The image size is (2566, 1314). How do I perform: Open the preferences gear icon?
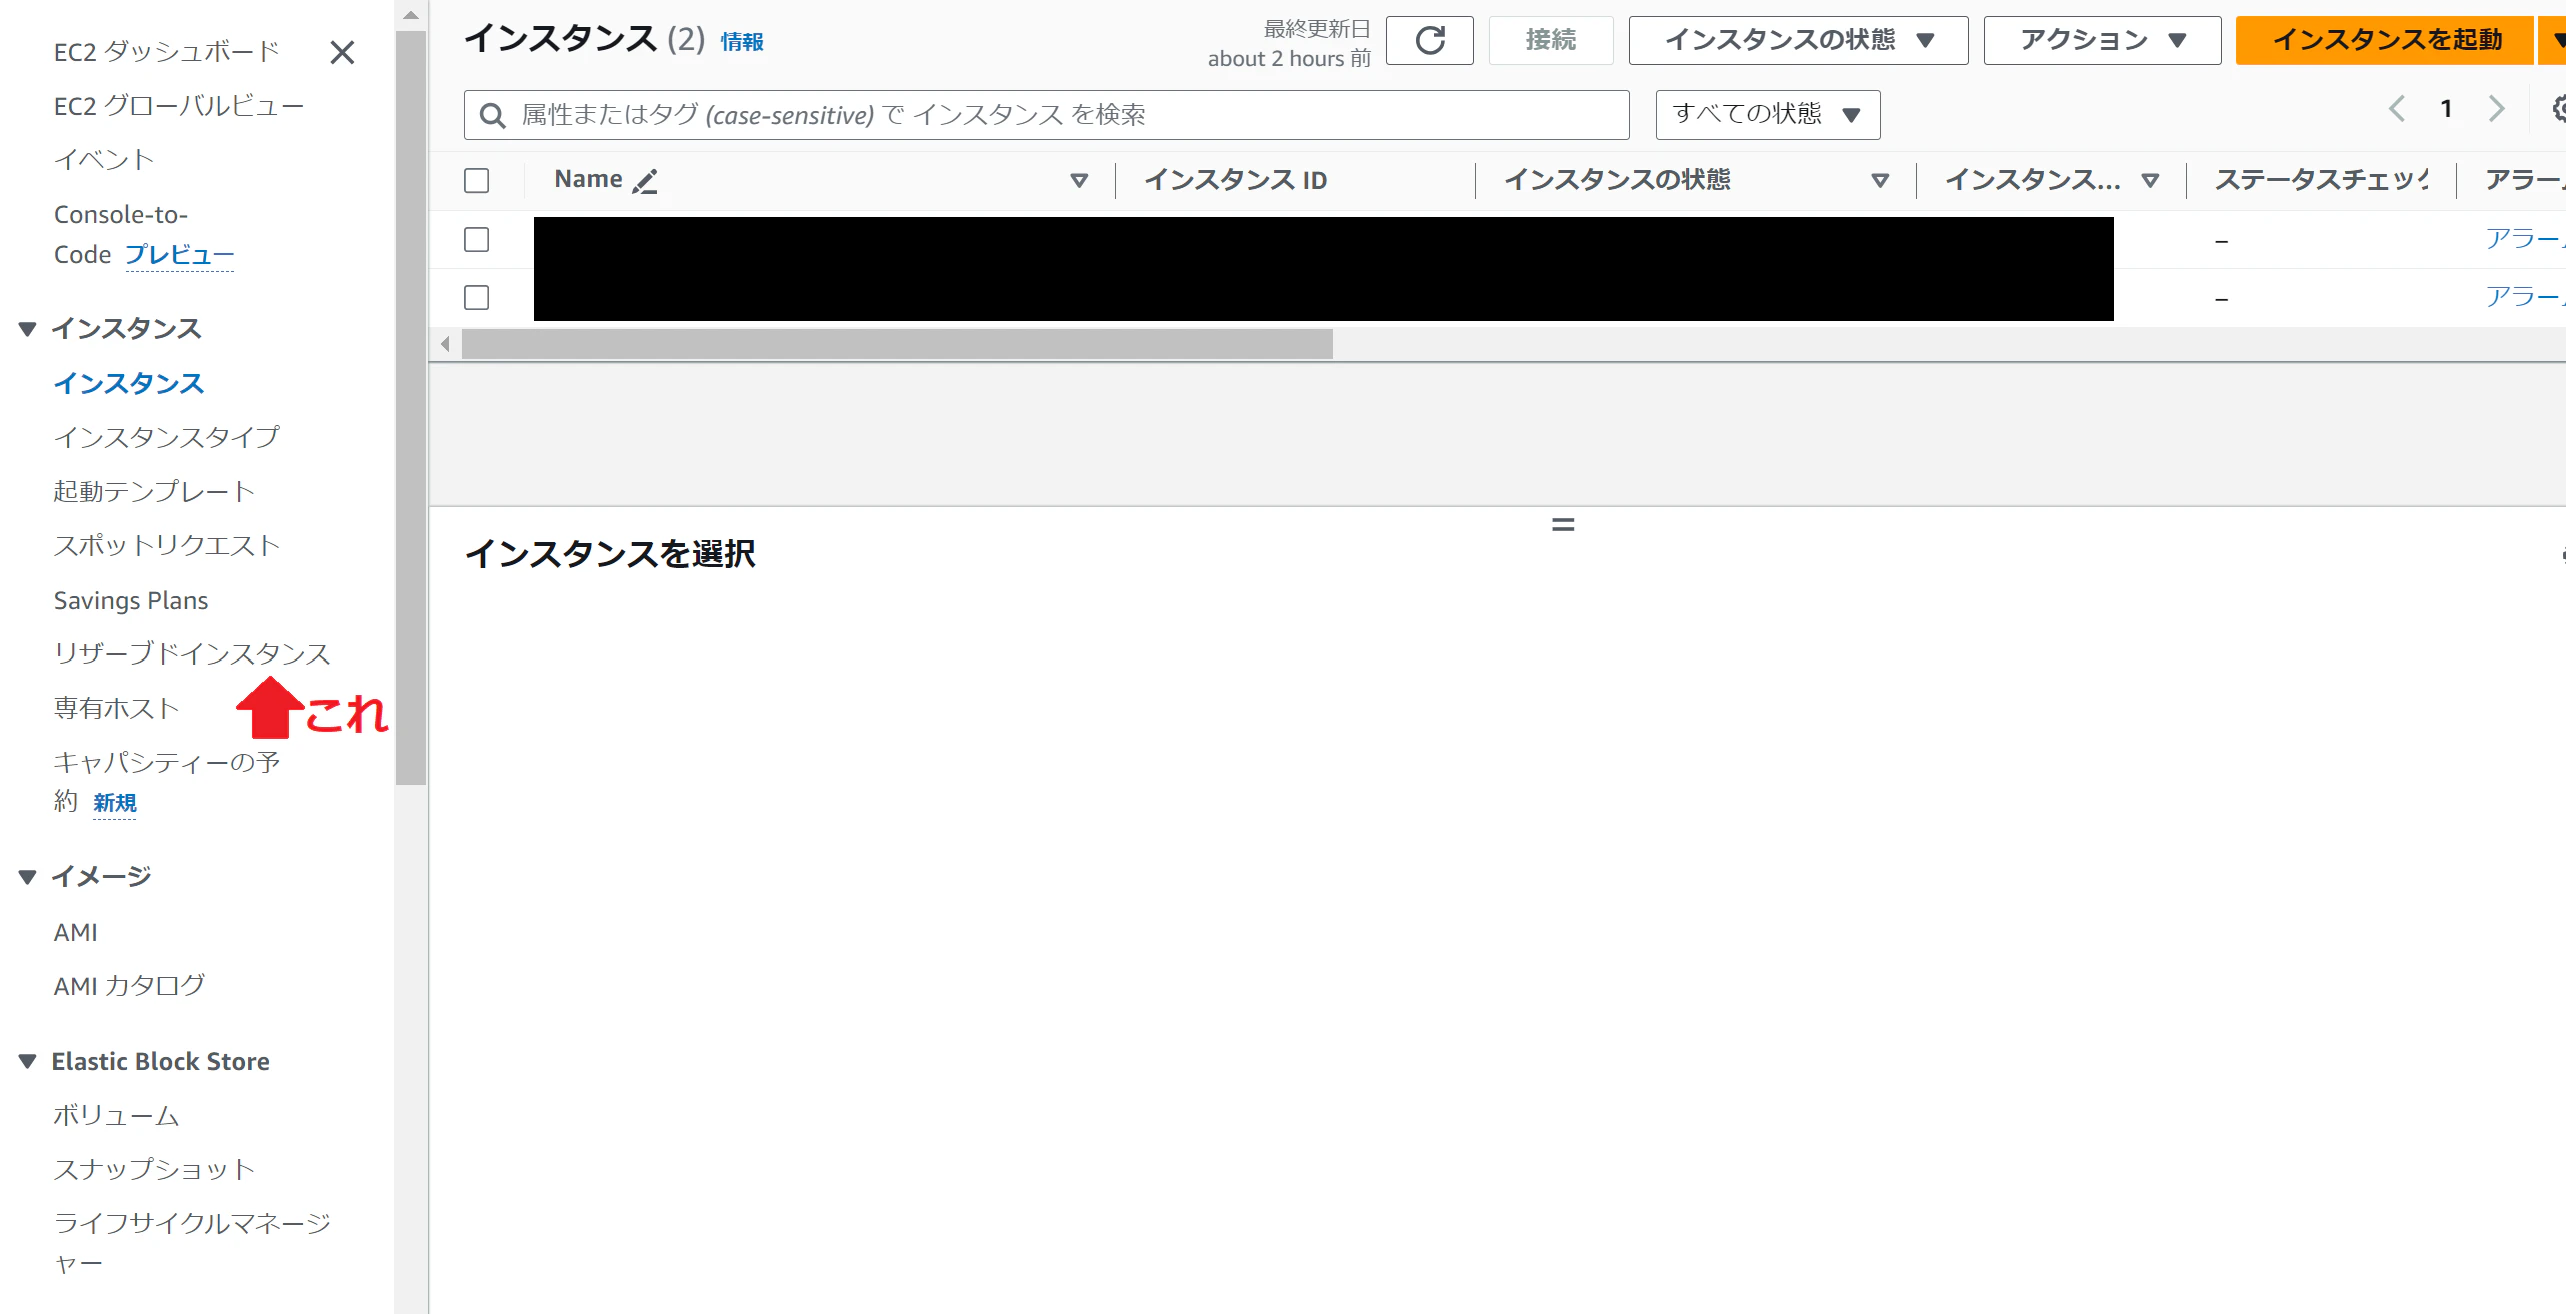pos(2558,107)
